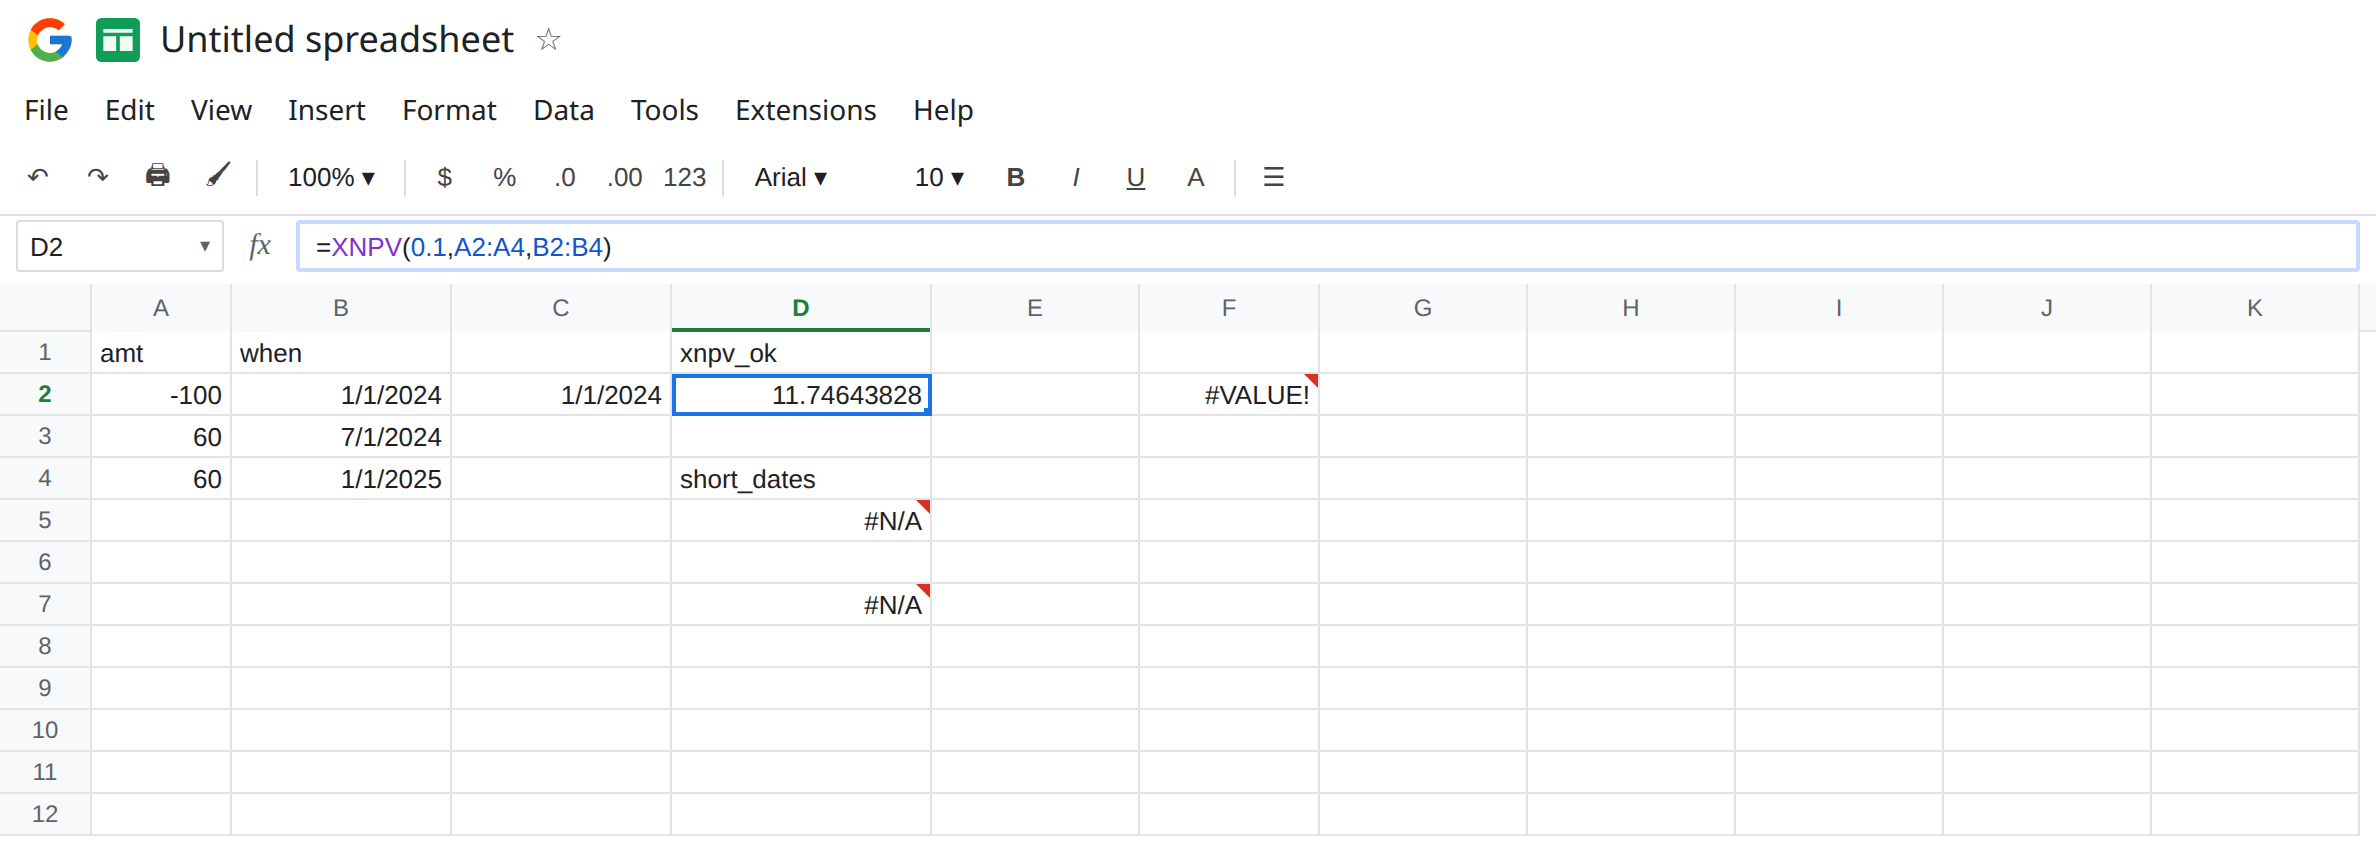
Task: Open the Tools menu
Action: (x=664, y=110)
